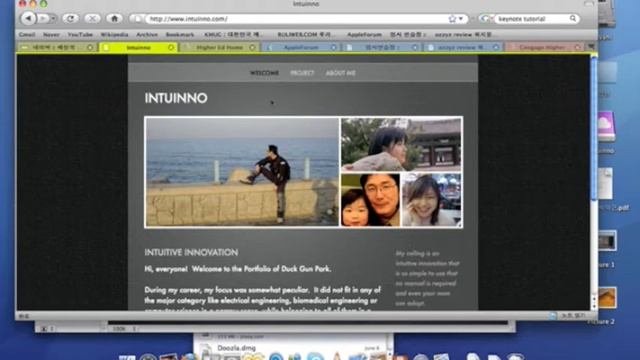Open the YouTube bookmark

coord(80,35)
